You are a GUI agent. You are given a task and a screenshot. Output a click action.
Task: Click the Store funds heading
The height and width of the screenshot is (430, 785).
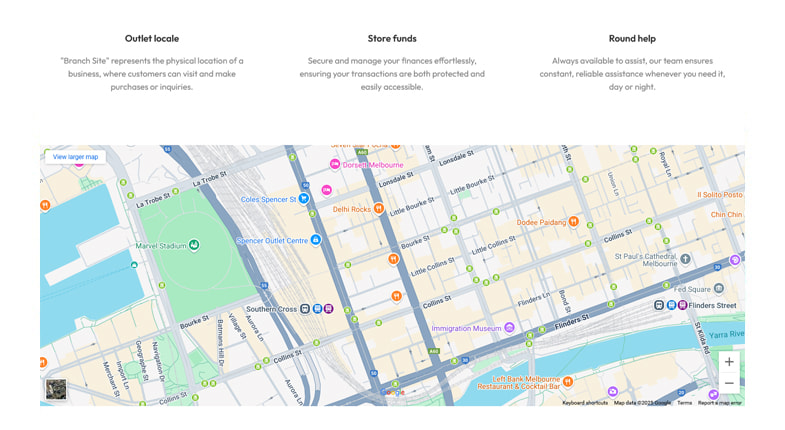(x=392, y=38)
